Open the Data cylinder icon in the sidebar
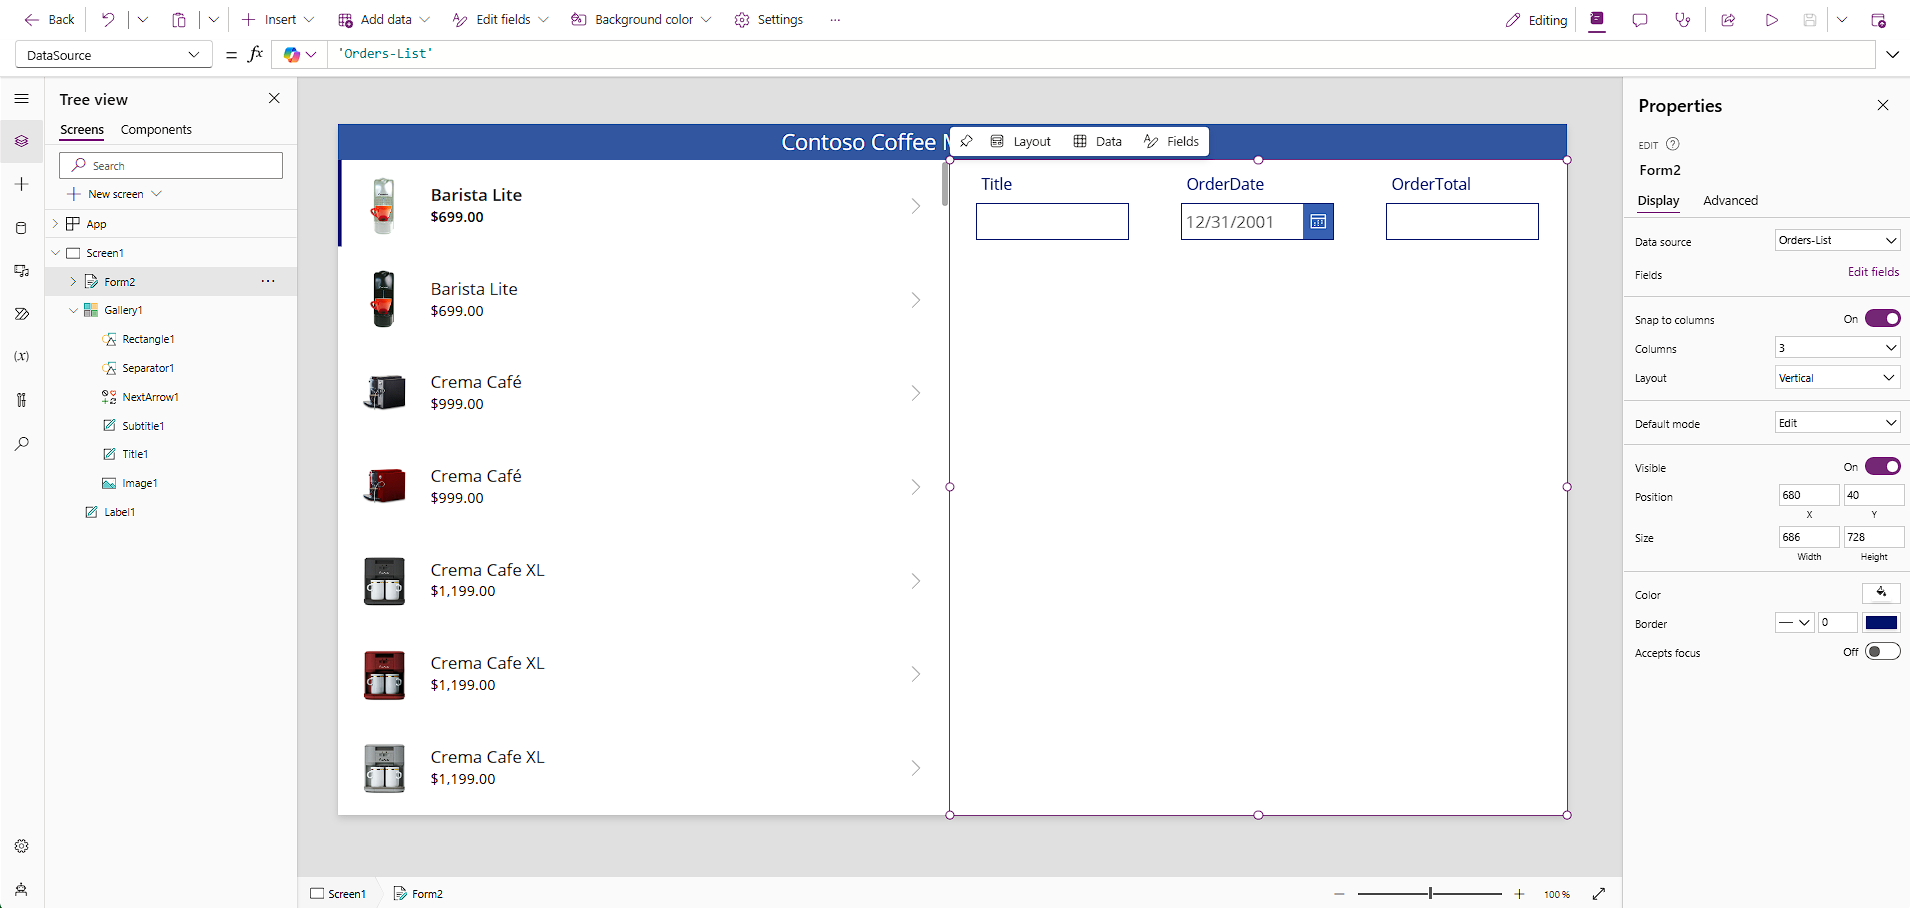This screenshot has width=1910, height=908. (21, 228)
